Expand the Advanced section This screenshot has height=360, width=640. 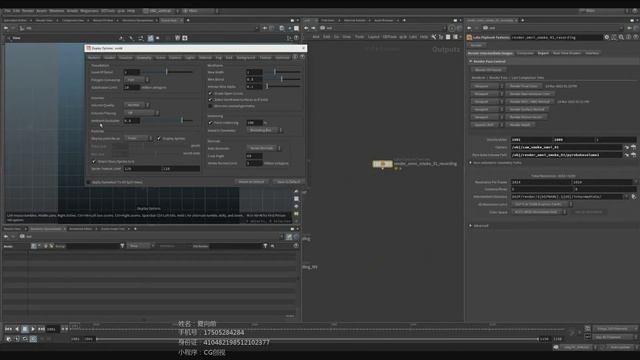pyautogui.click(x=471, y=225)
